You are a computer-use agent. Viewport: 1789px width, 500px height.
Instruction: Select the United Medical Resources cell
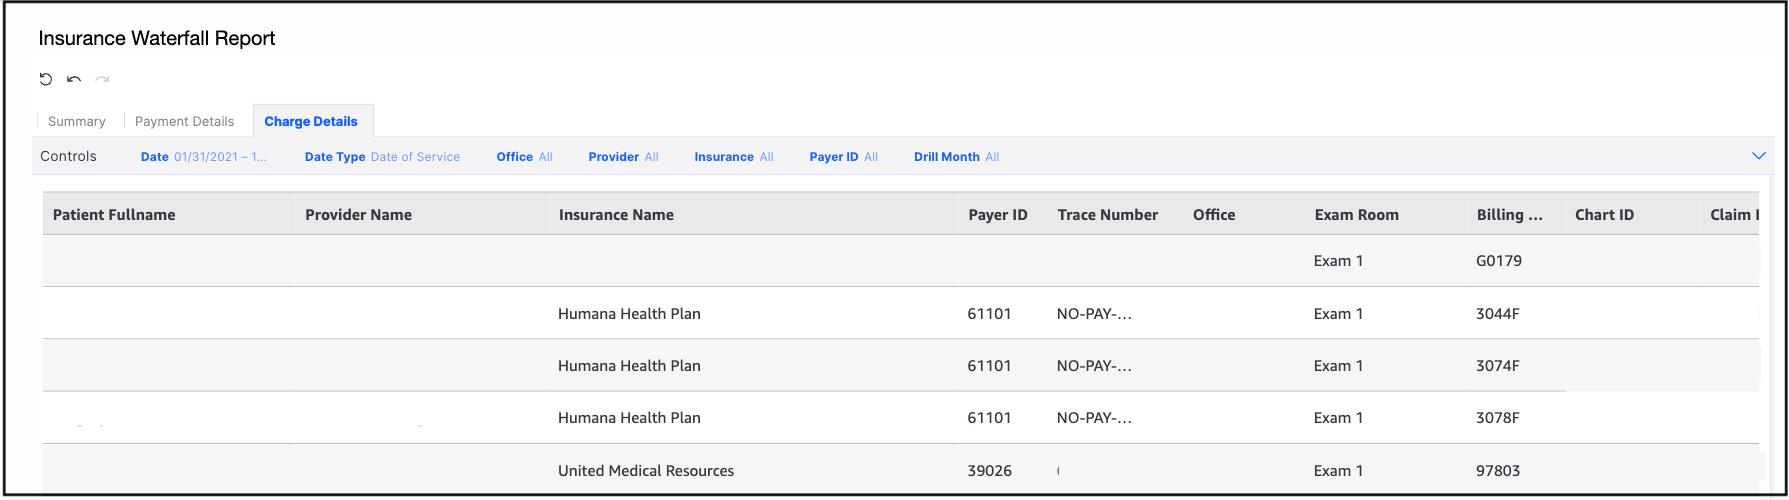[x=646, y=471]
